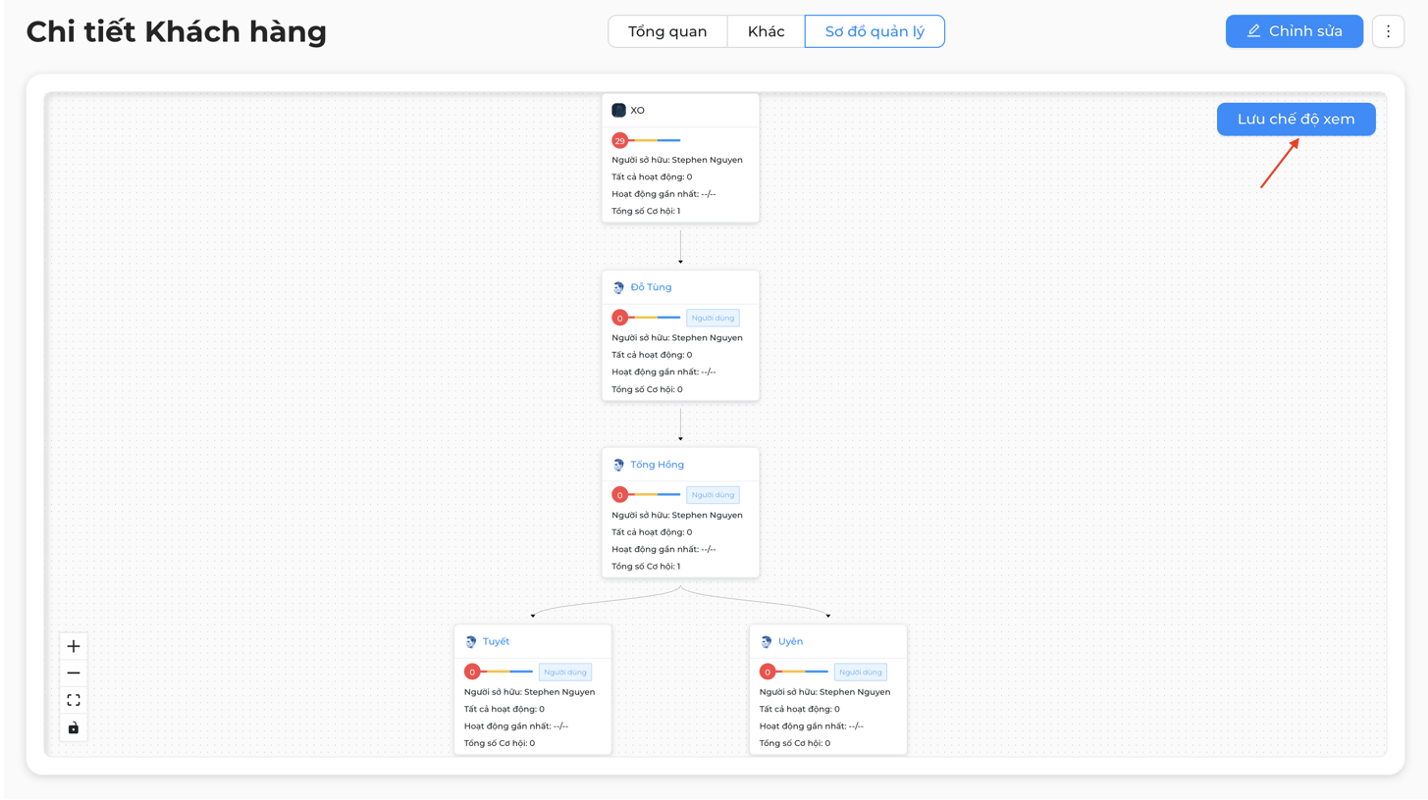1428x800 pixels.
Task: Zoom out the diagram with minus icon
Action: point(73,673)
